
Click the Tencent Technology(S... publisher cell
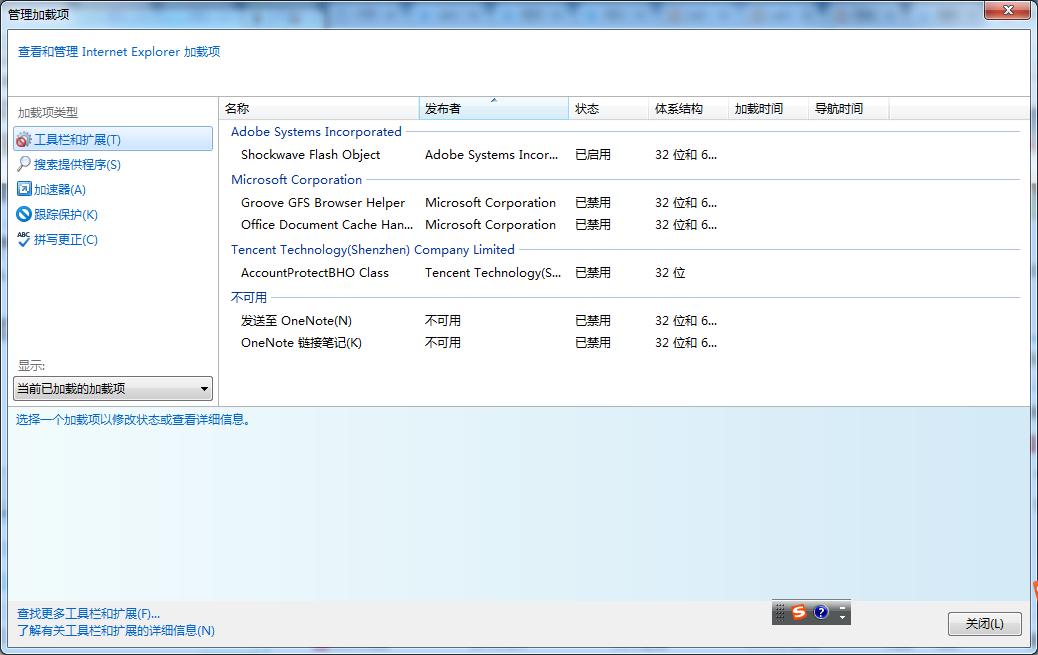click(493, 273)
